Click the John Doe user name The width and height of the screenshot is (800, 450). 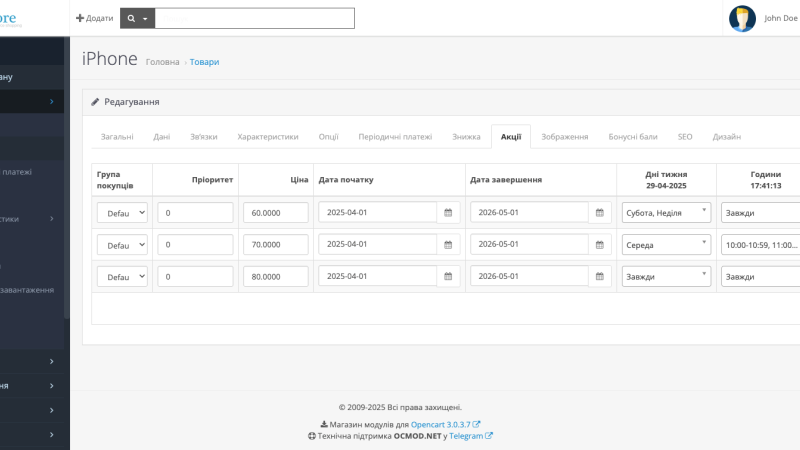(781, 18)
